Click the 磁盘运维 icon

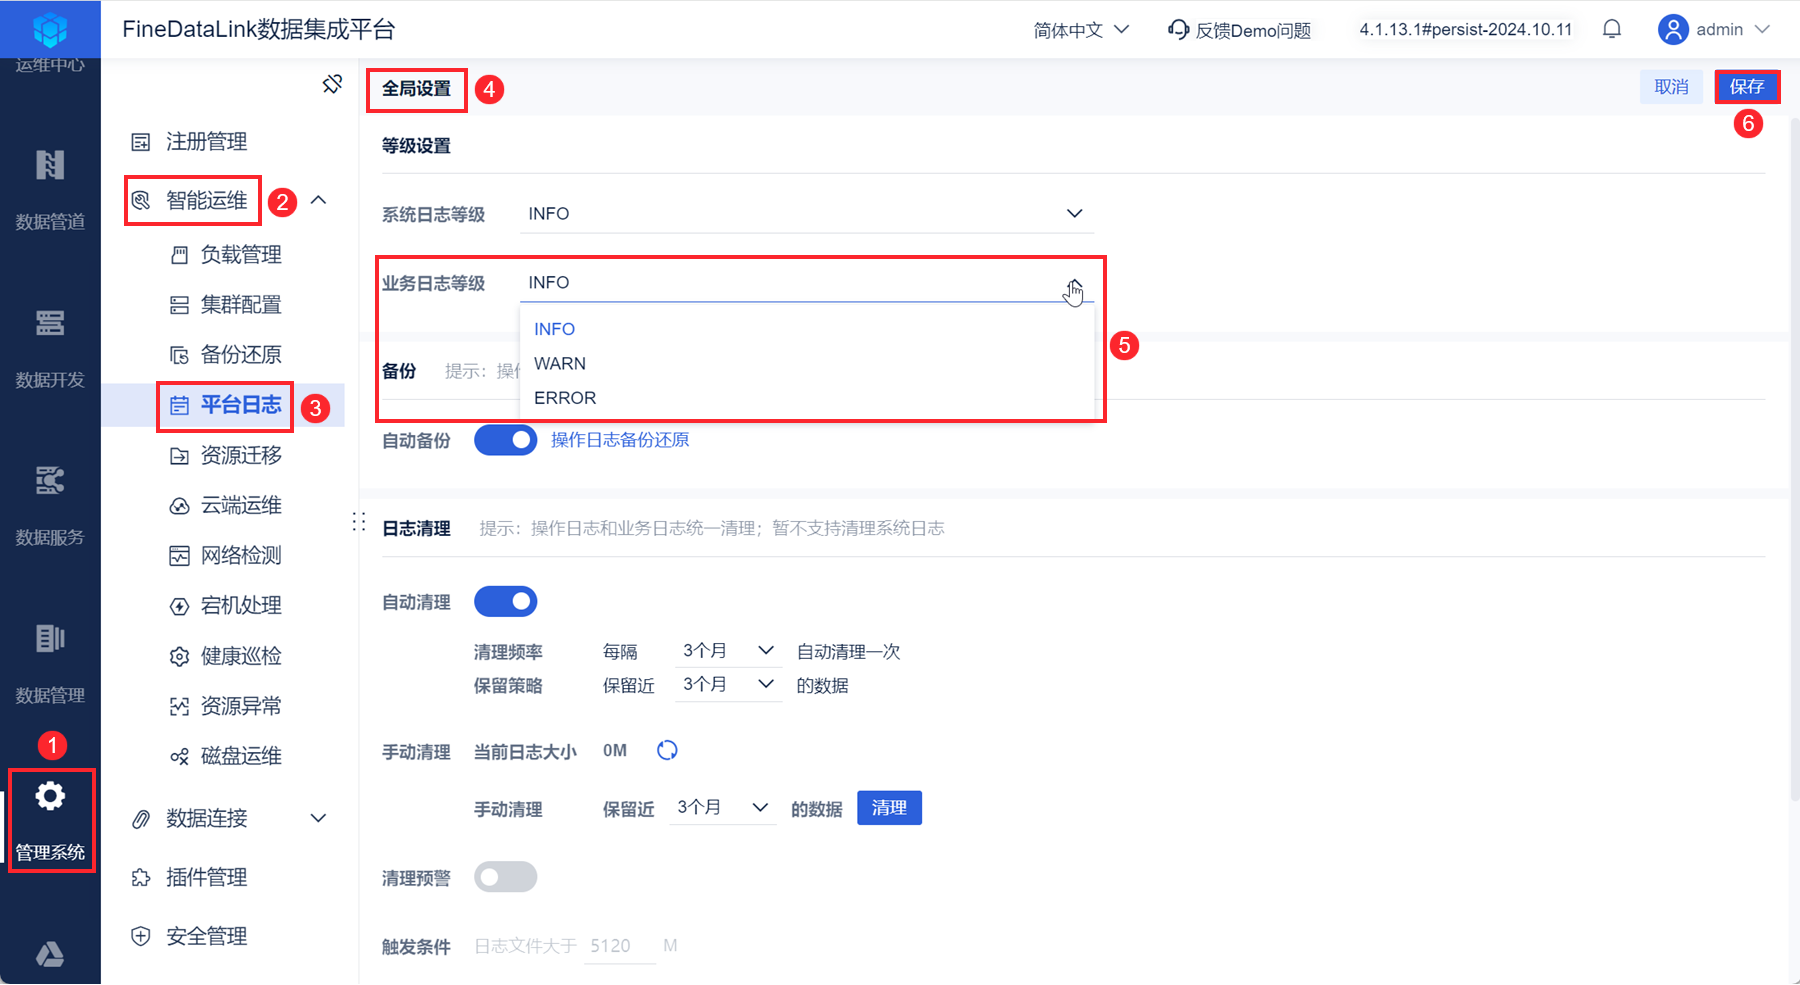point(179,757)
